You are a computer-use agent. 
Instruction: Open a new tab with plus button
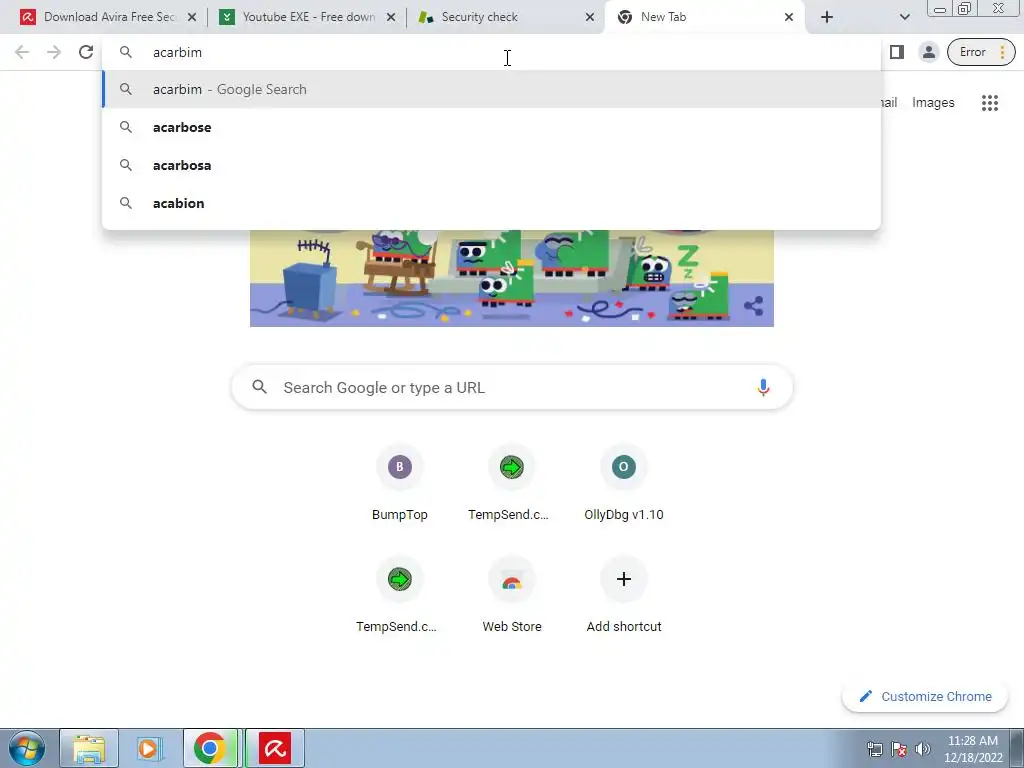click(x=827, y=18)
